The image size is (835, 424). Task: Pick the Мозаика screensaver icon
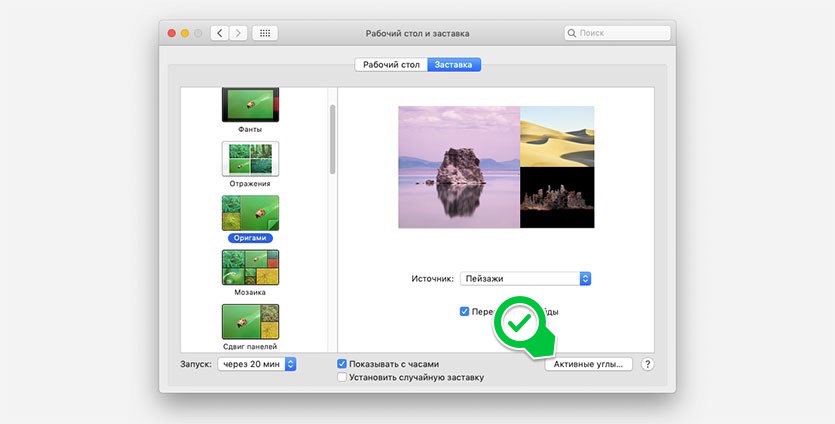click(x=250, y=267)
